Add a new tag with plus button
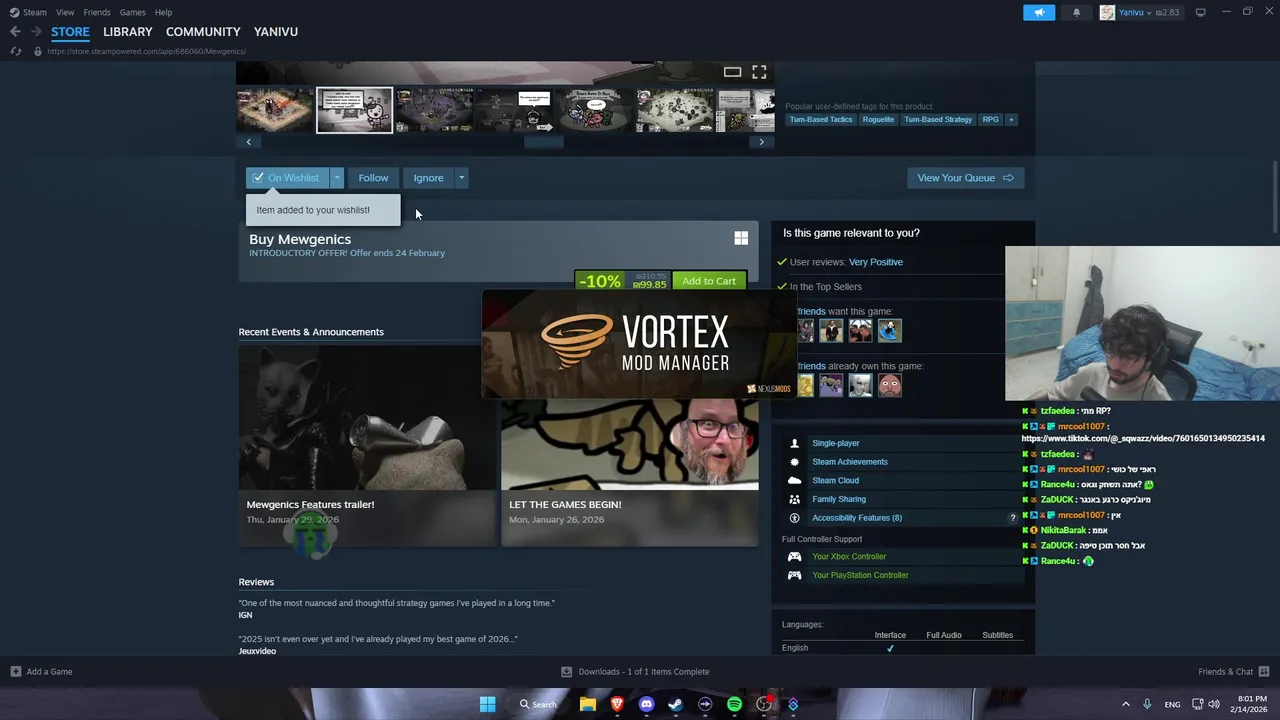The width and height of the screenshot is (1280, 720). (1011, 119)
